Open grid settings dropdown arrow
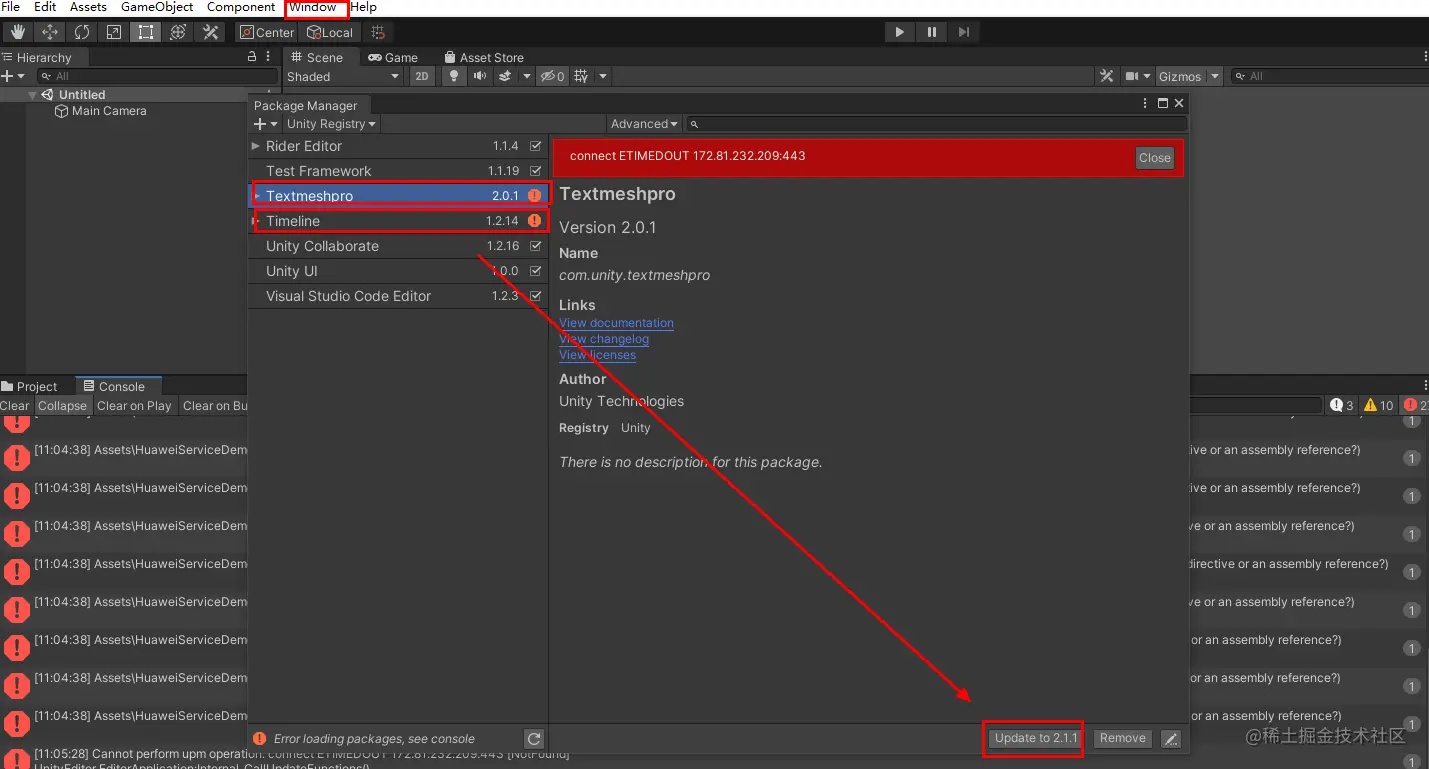 (x=602, y=76)
